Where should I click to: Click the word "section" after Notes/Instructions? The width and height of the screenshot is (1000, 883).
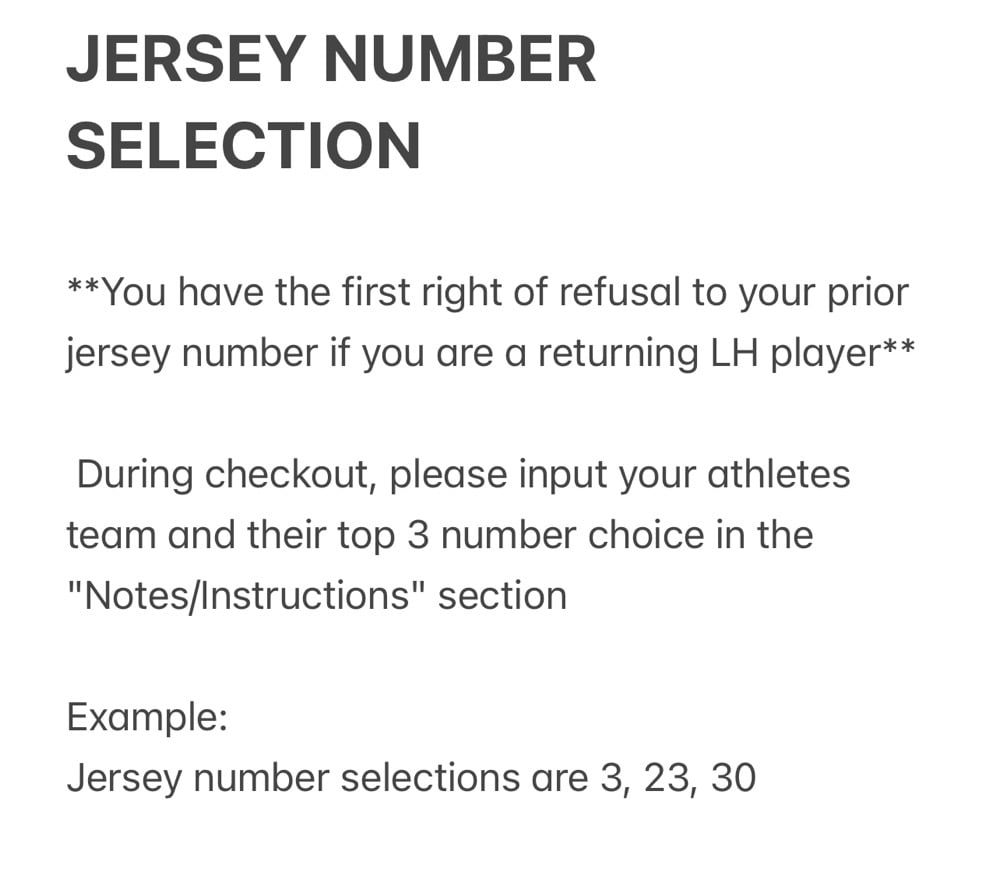502,596
